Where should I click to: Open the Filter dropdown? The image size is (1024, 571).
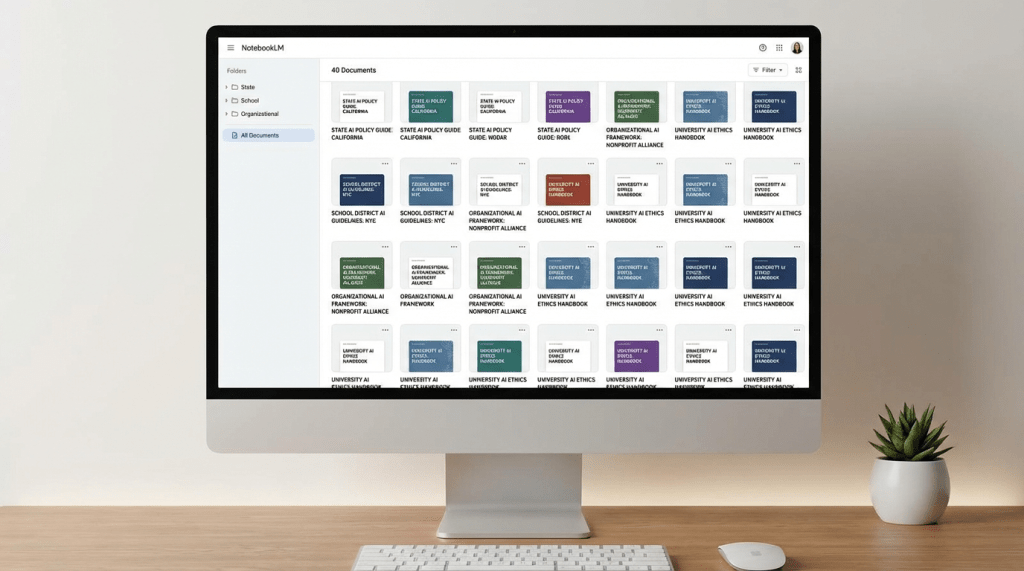click(768, 70)
